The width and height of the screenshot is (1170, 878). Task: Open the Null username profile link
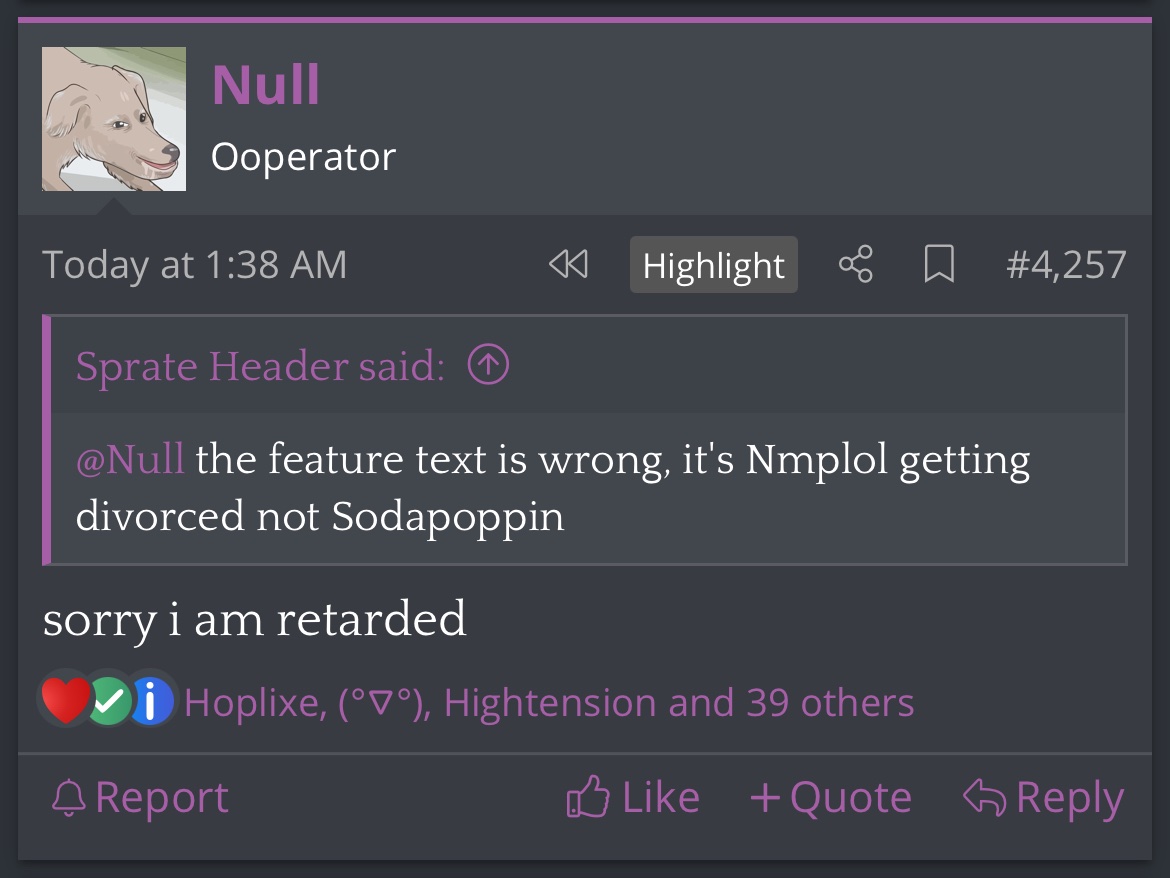[266, 84]
